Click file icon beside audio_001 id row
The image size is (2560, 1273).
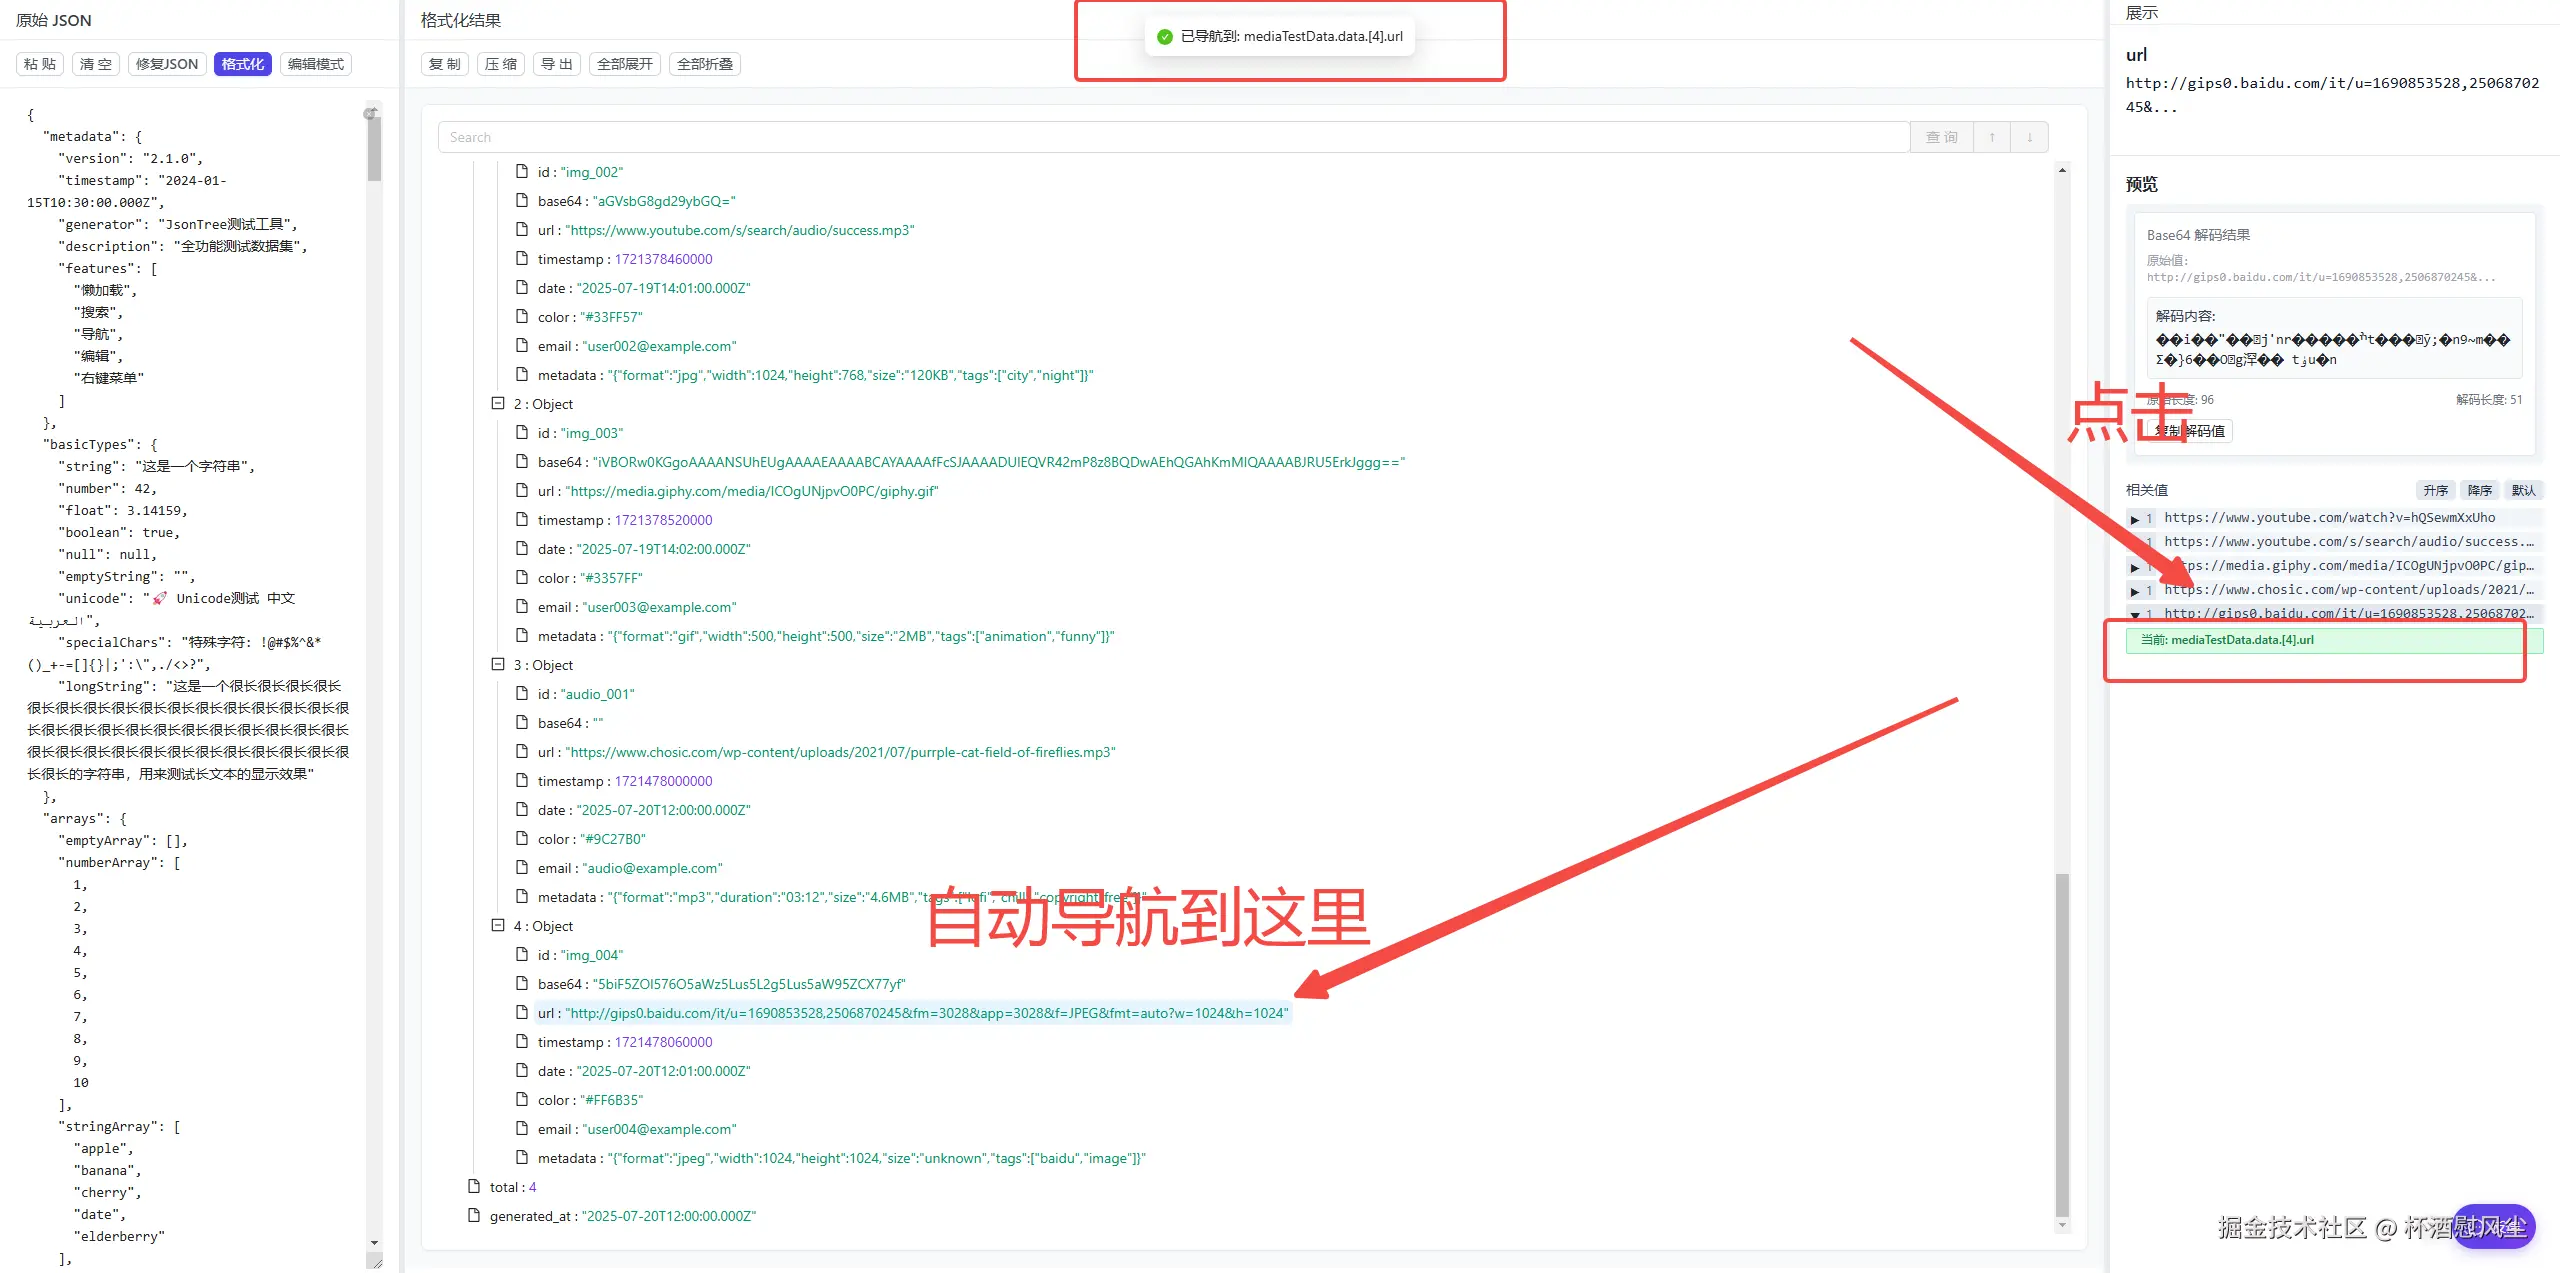tap(521, 694)
